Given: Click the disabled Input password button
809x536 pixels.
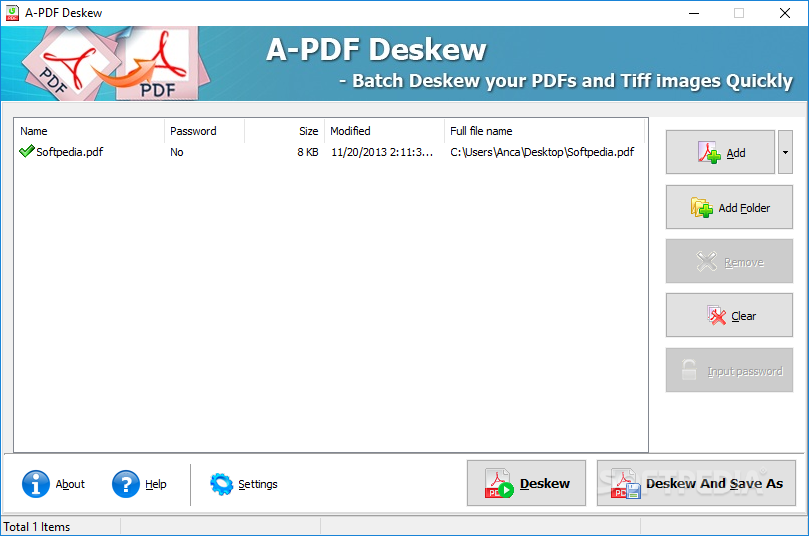Looking at the screenshot, I should pyautogui.click(x=729, y=370).
